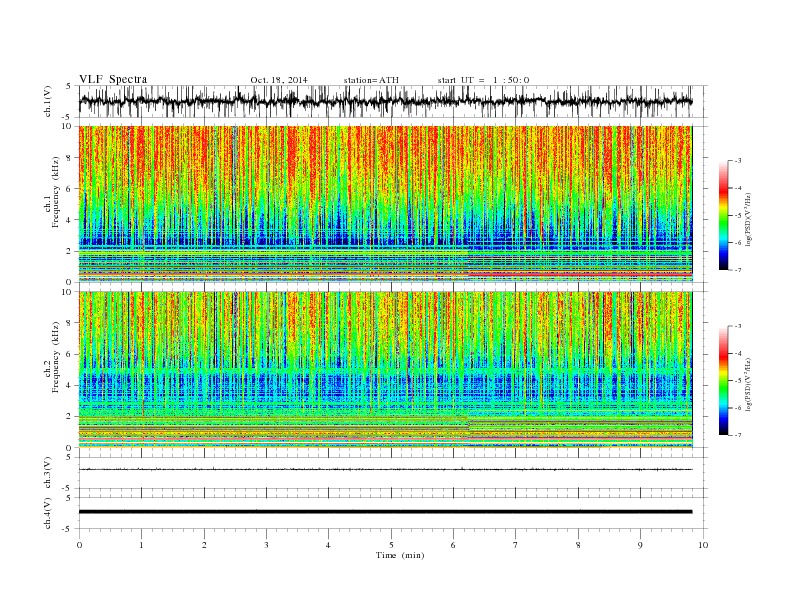The height and width of the screenshot is (612, 792).
Task: Click the "-7" tick on ch.1 color bar
Action: pos(737,270)
